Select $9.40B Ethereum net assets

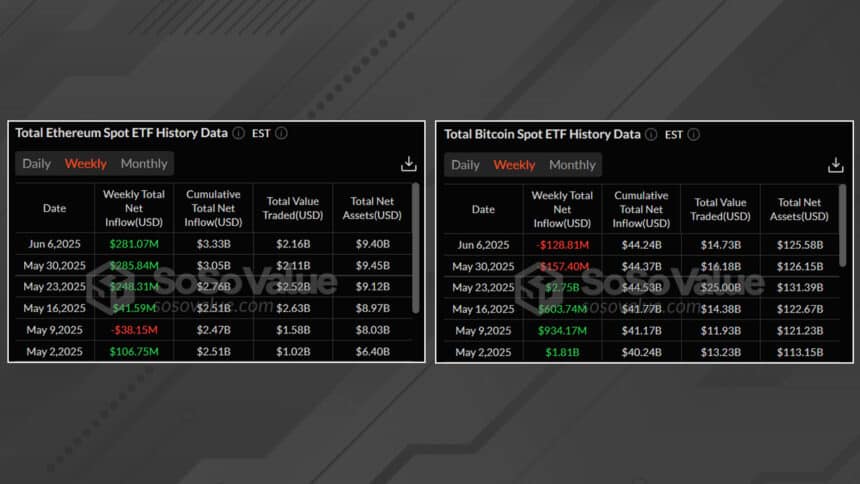[x=372, y=244]
